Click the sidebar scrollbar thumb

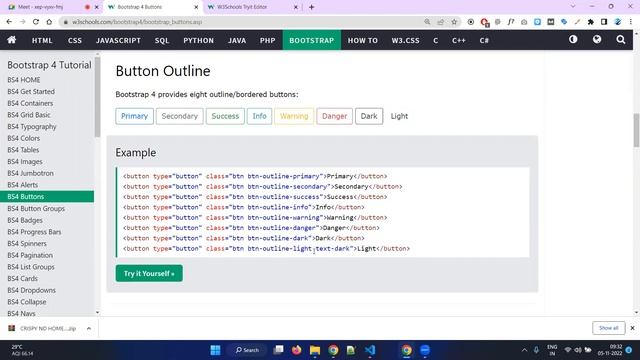tap(97, 97)
